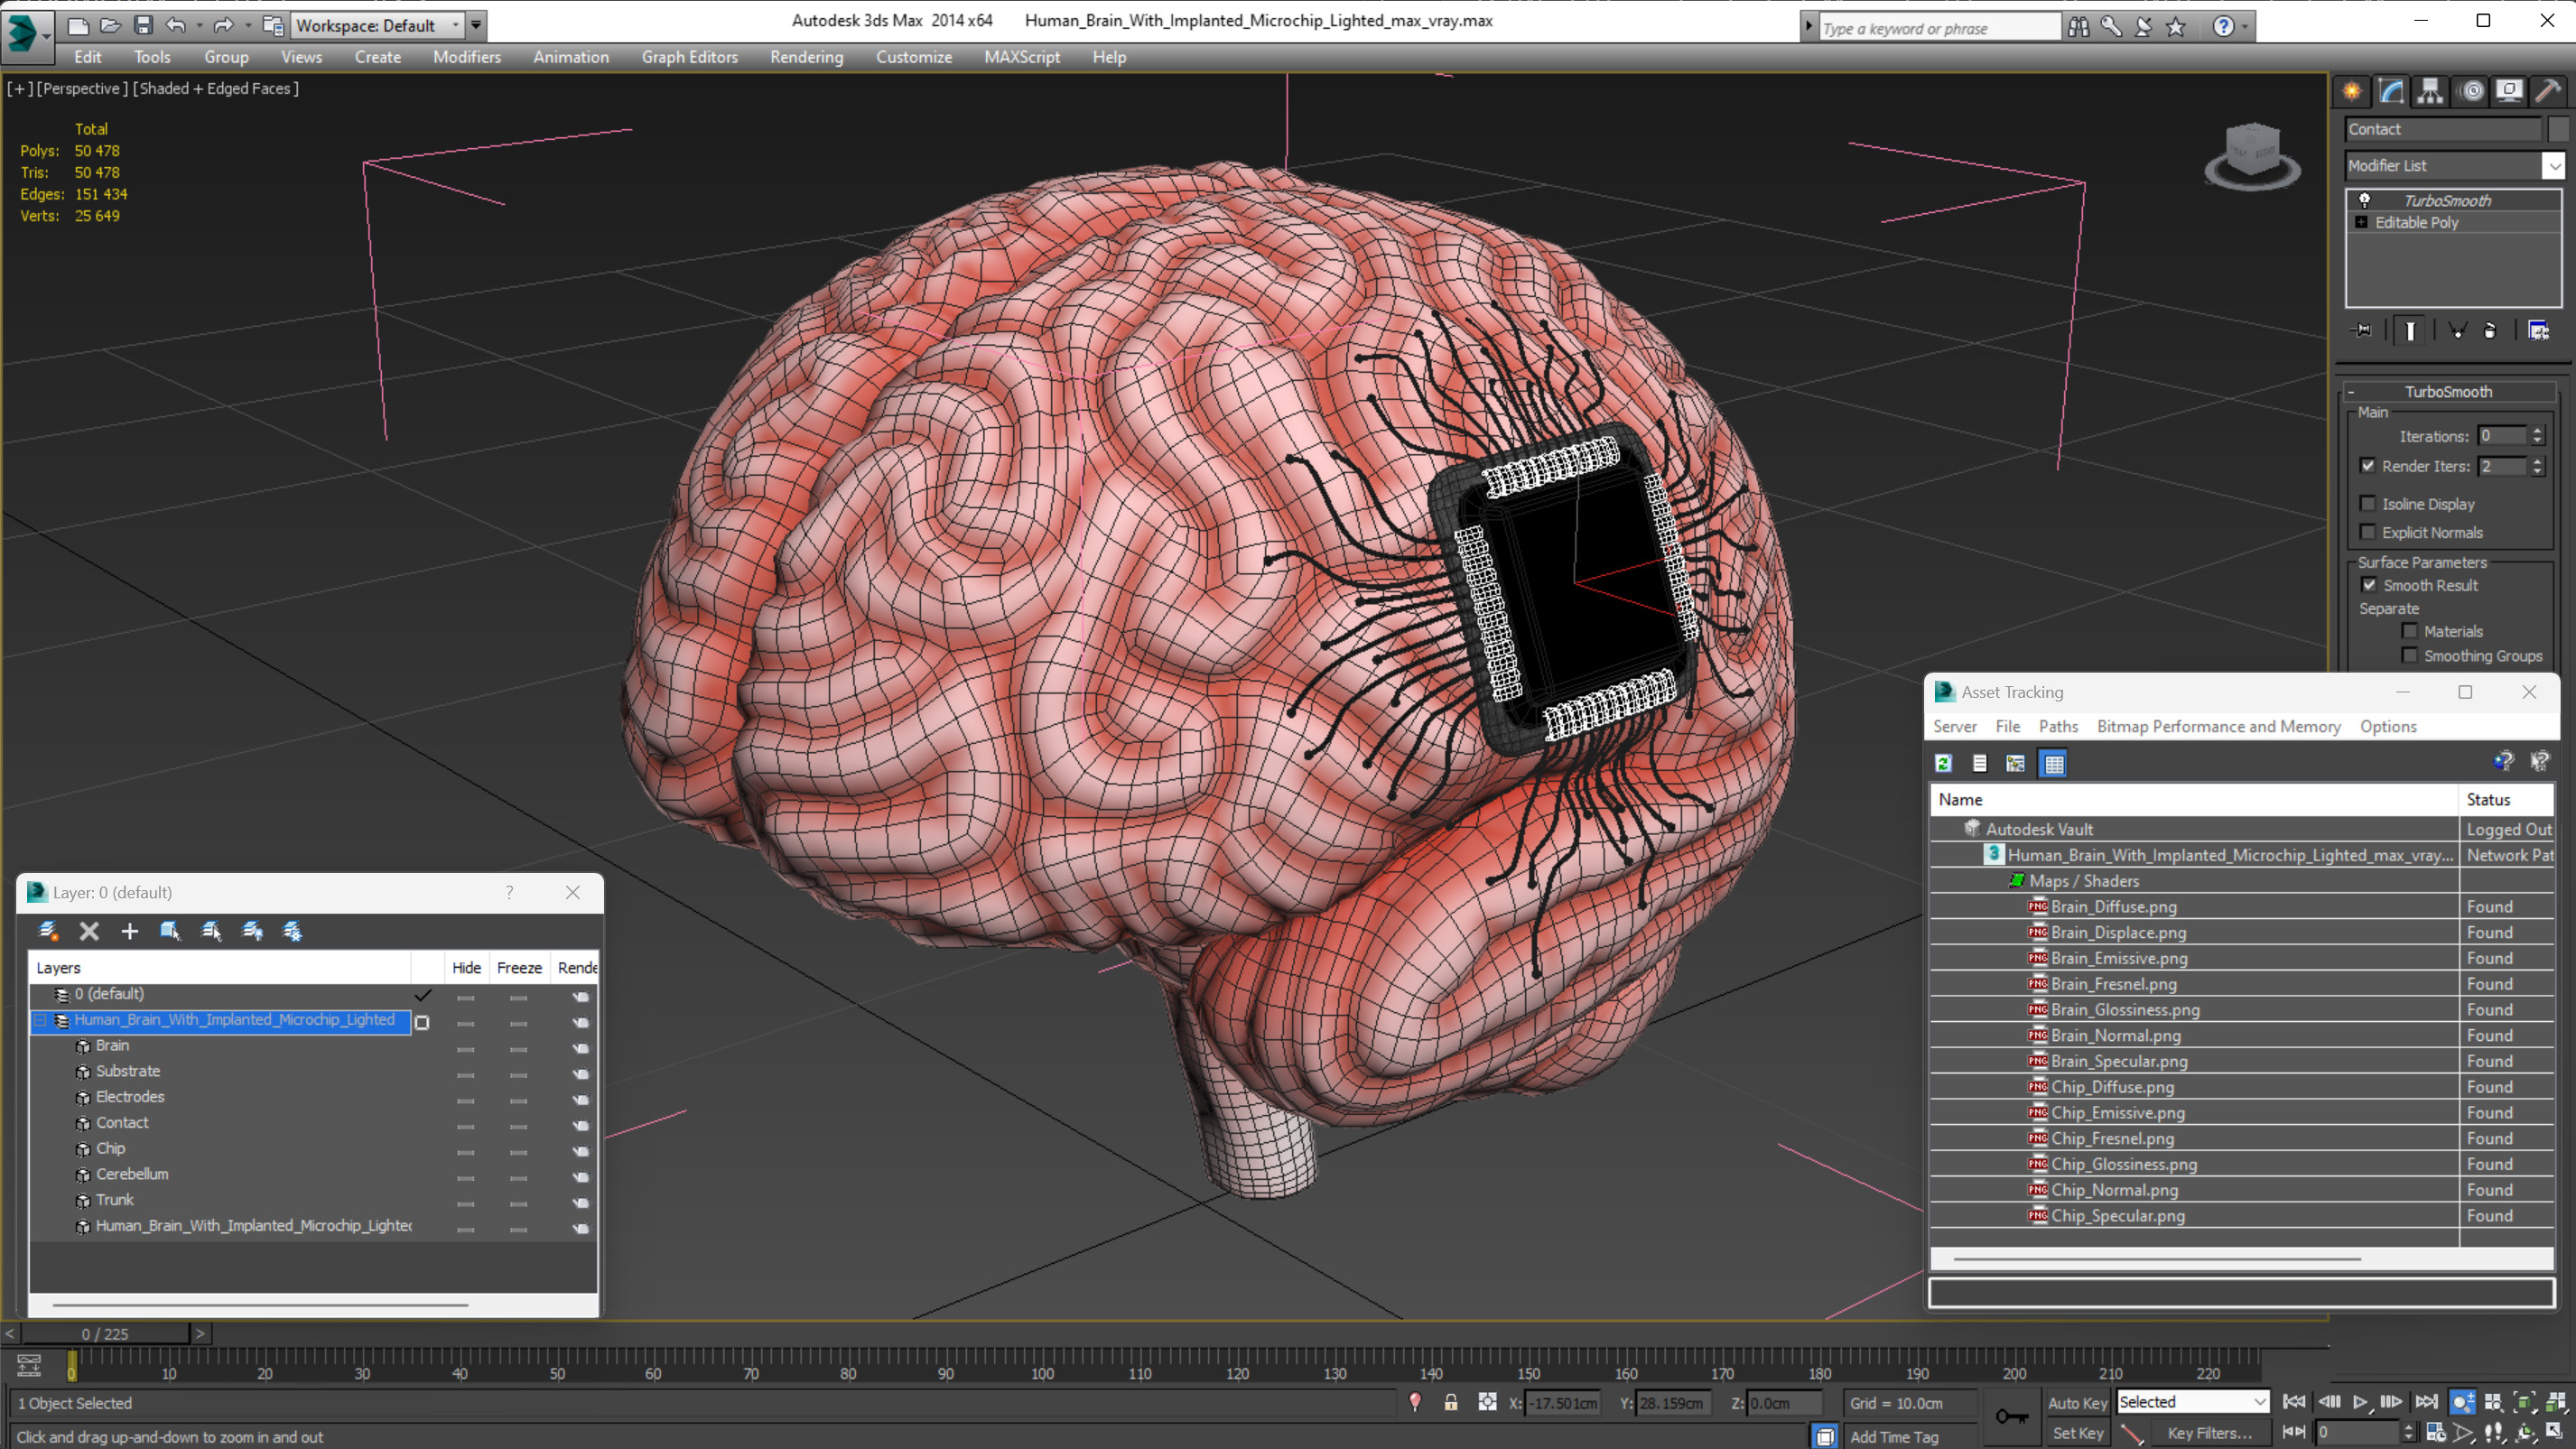Toggle the Smooth Result checkbox

pyautogui.click(x=2369, y=585)
